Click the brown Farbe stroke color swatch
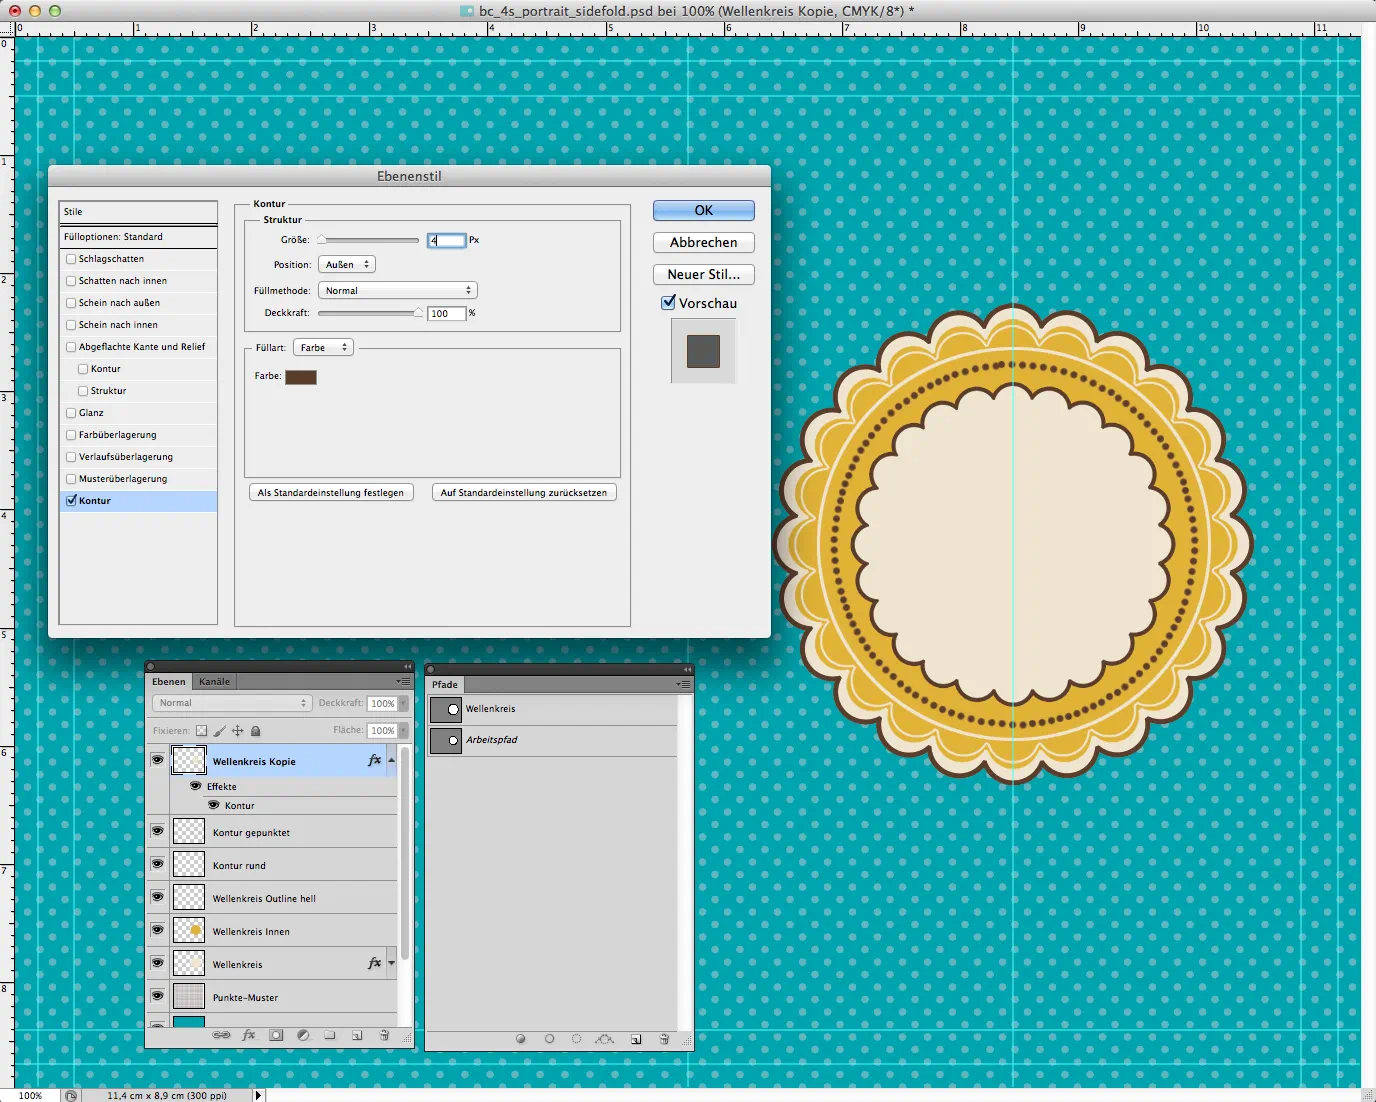This screenshot has height=1102, width=1376. 301,377
